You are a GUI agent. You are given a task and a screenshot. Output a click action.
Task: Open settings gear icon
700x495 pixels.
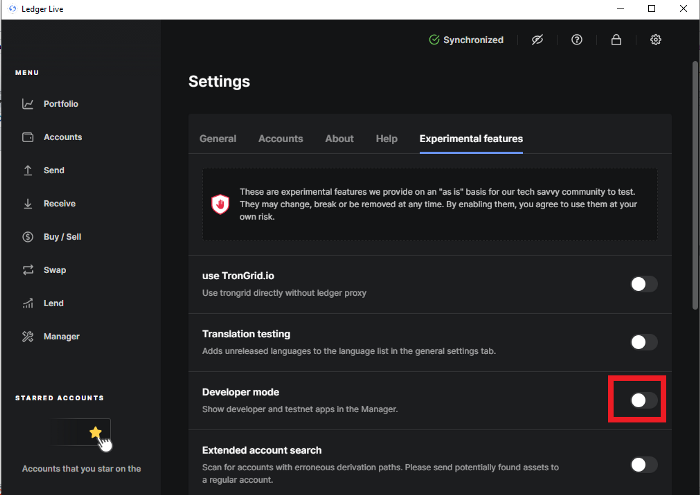[655, 40]
